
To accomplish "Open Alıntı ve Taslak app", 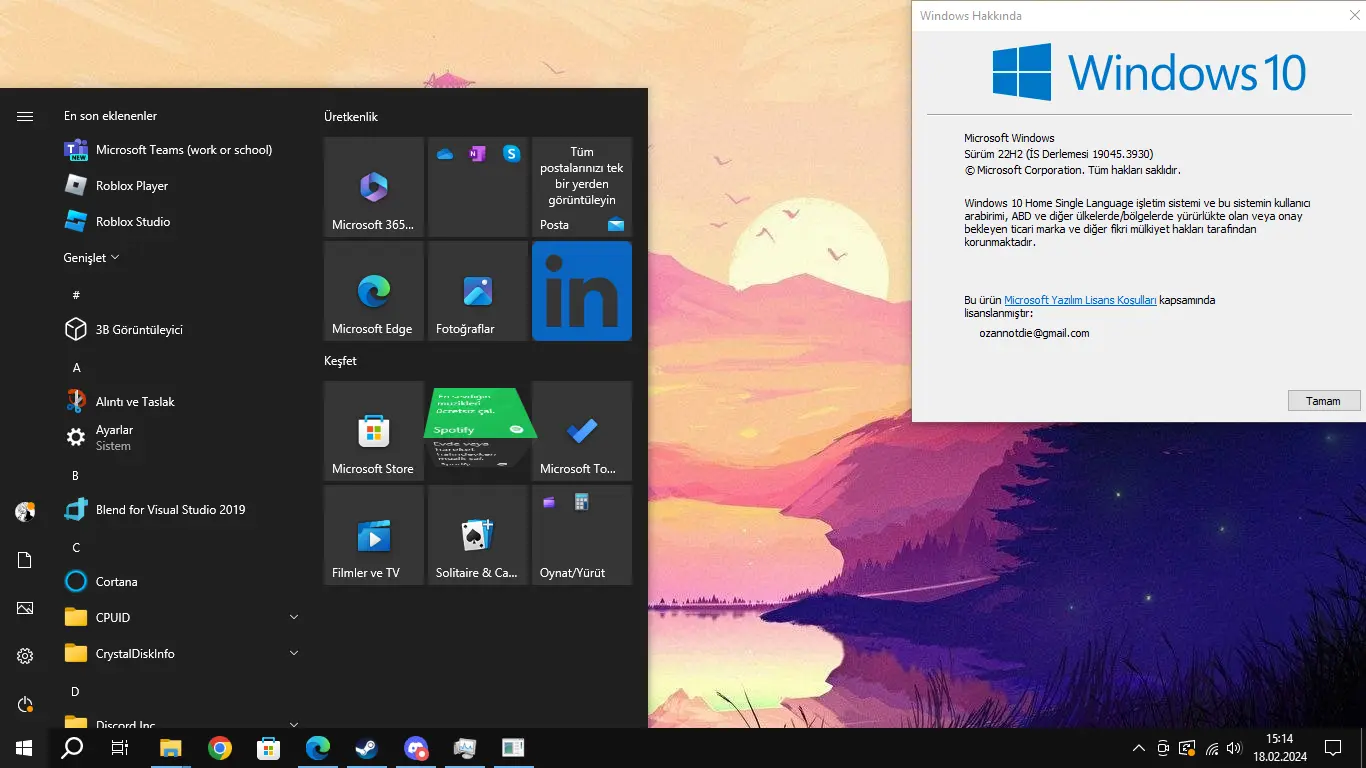I will 182,402.
